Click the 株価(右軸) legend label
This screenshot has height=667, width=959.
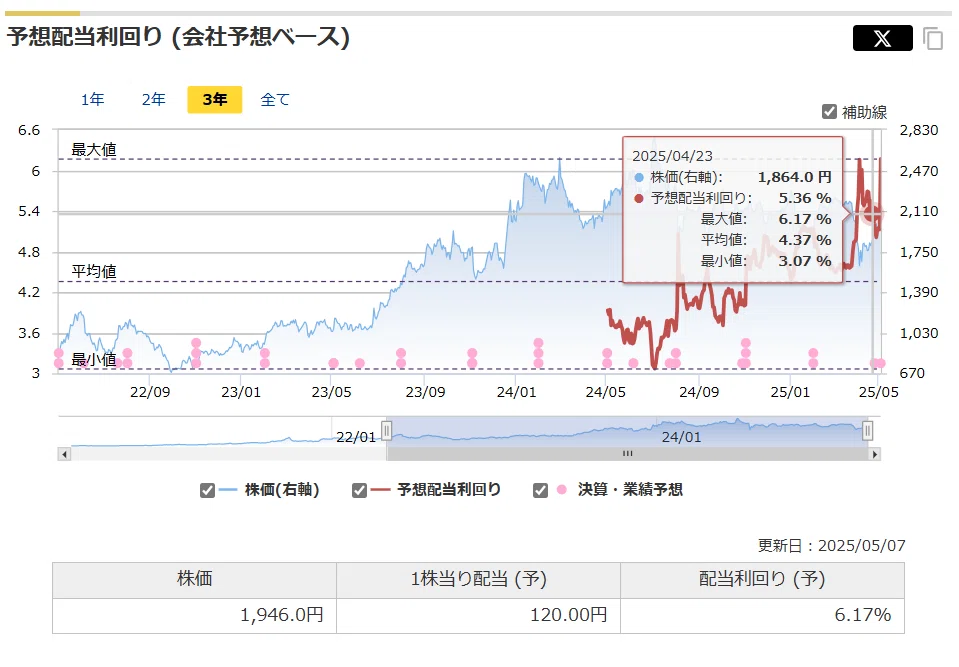(x=282, y=490)
